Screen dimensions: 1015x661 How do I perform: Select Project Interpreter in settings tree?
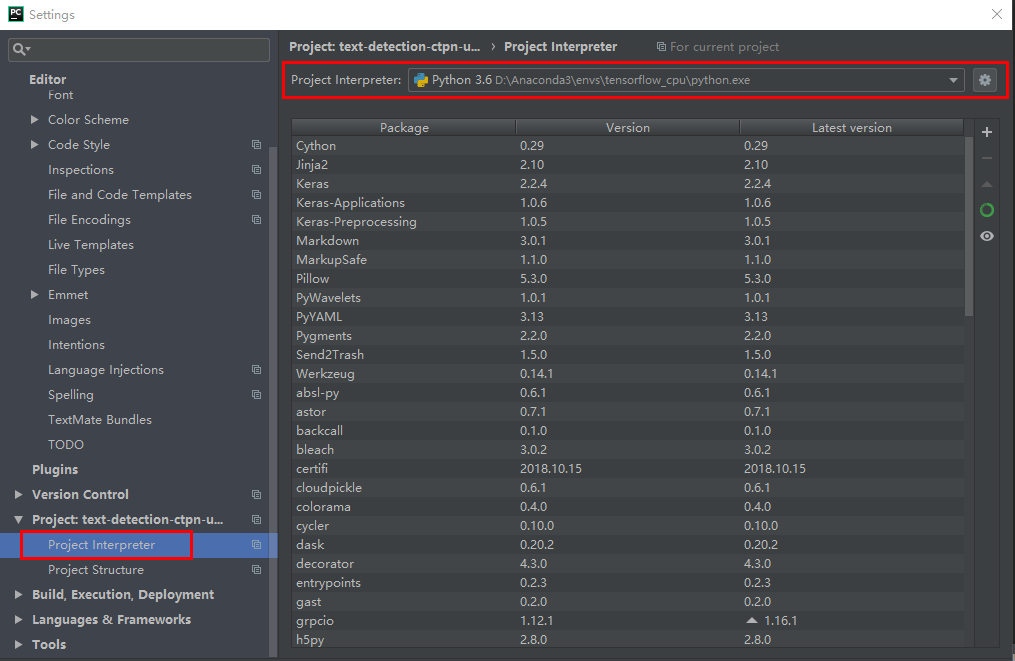pos(102,544)
